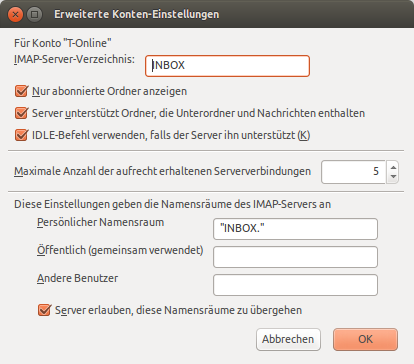Click the Serververbindungen number field showing 5

(x=353, y=172)
